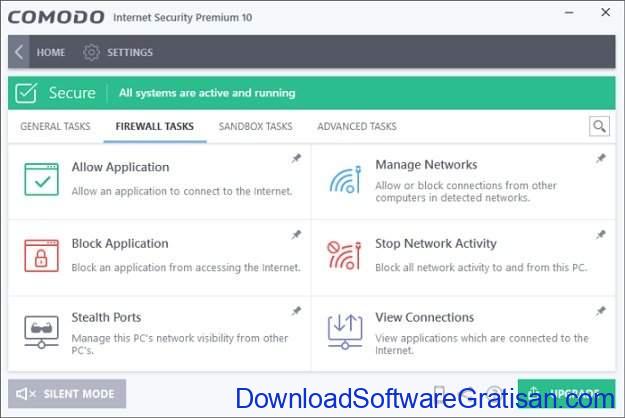
Task: Minimize the Comodo window
Action: [x=569, y=13]
